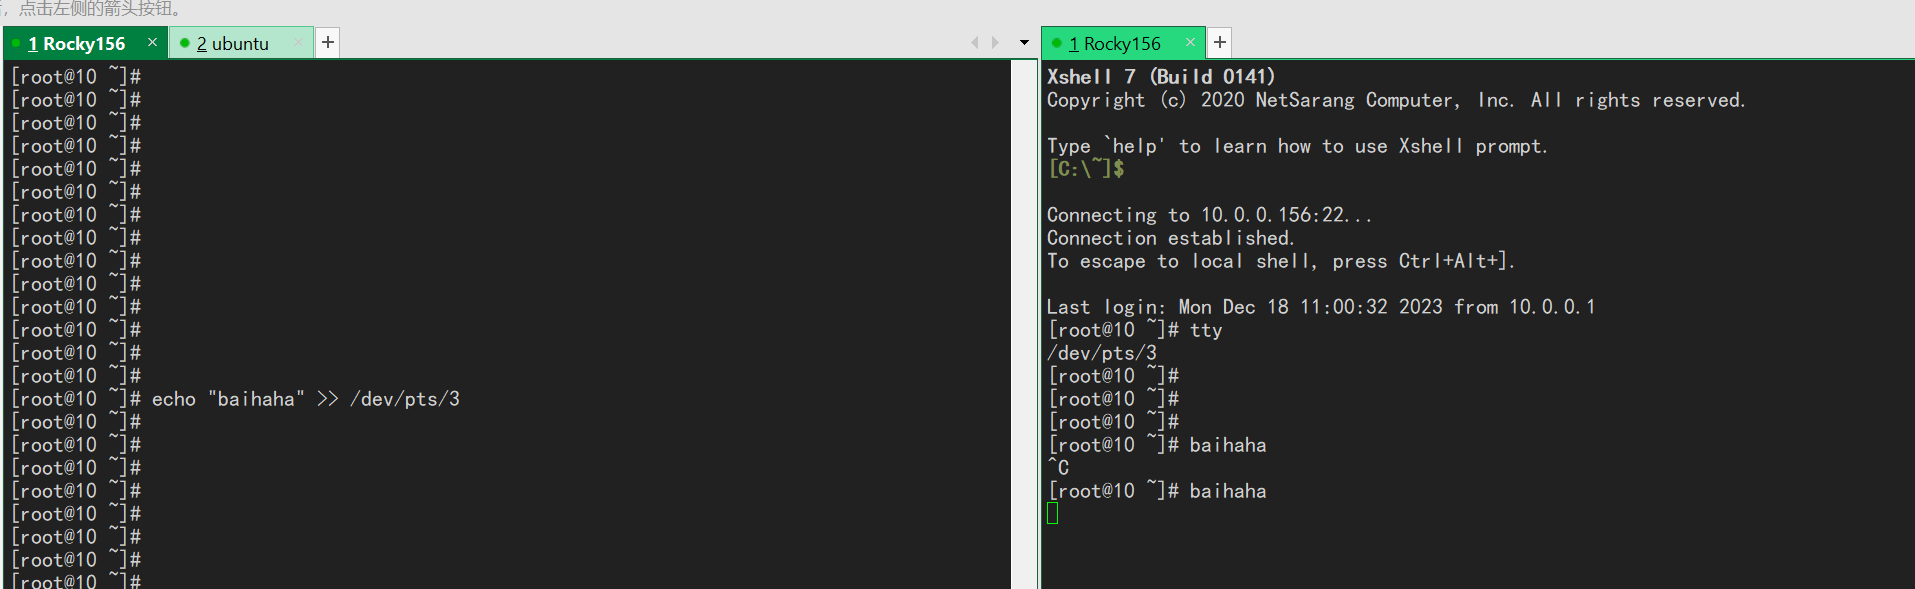
Task: Close the right-pane Rocky156 tab
Action: pyautogui.click(x=1190, y=42)
